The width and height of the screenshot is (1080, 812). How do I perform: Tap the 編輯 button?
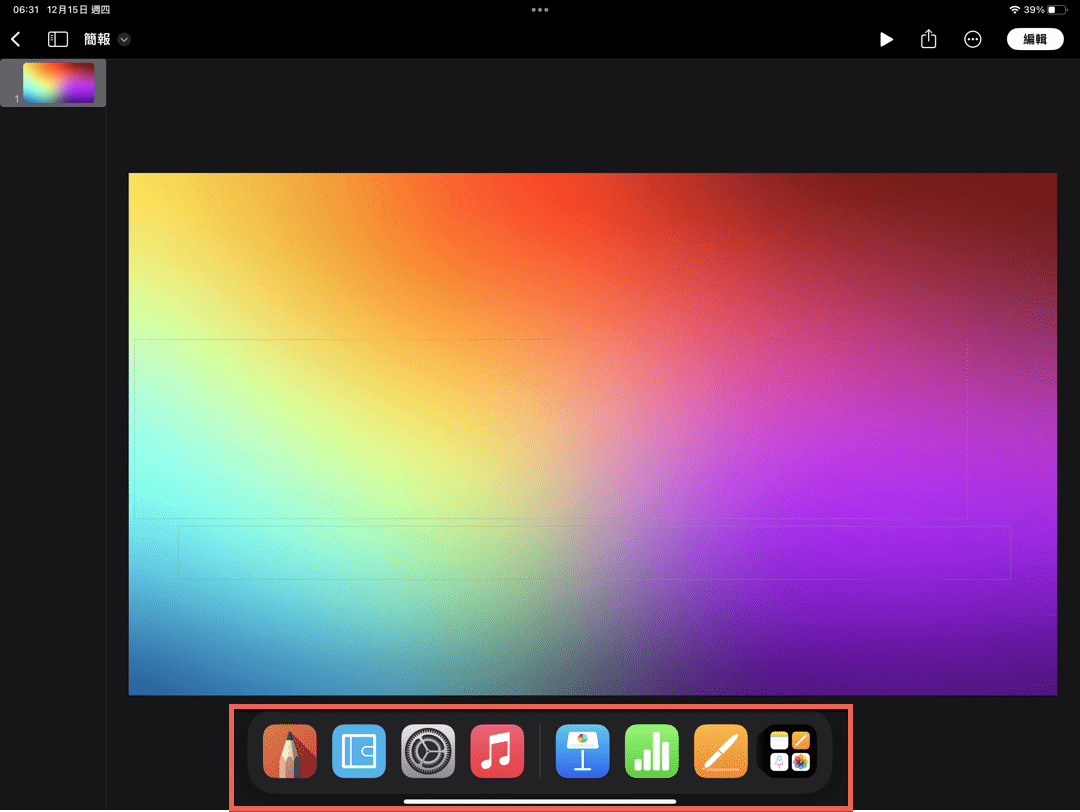coord(1035,39)
